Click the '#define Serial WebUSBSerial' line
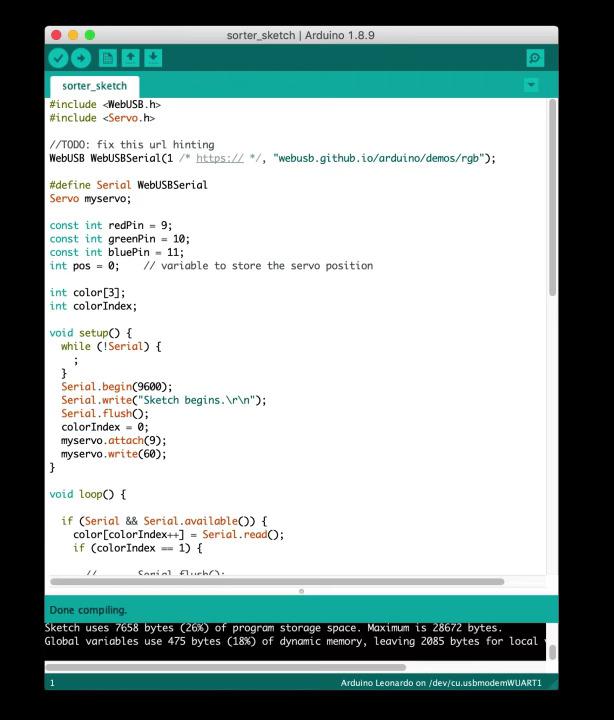614x720 pixels. pos(129,185)
